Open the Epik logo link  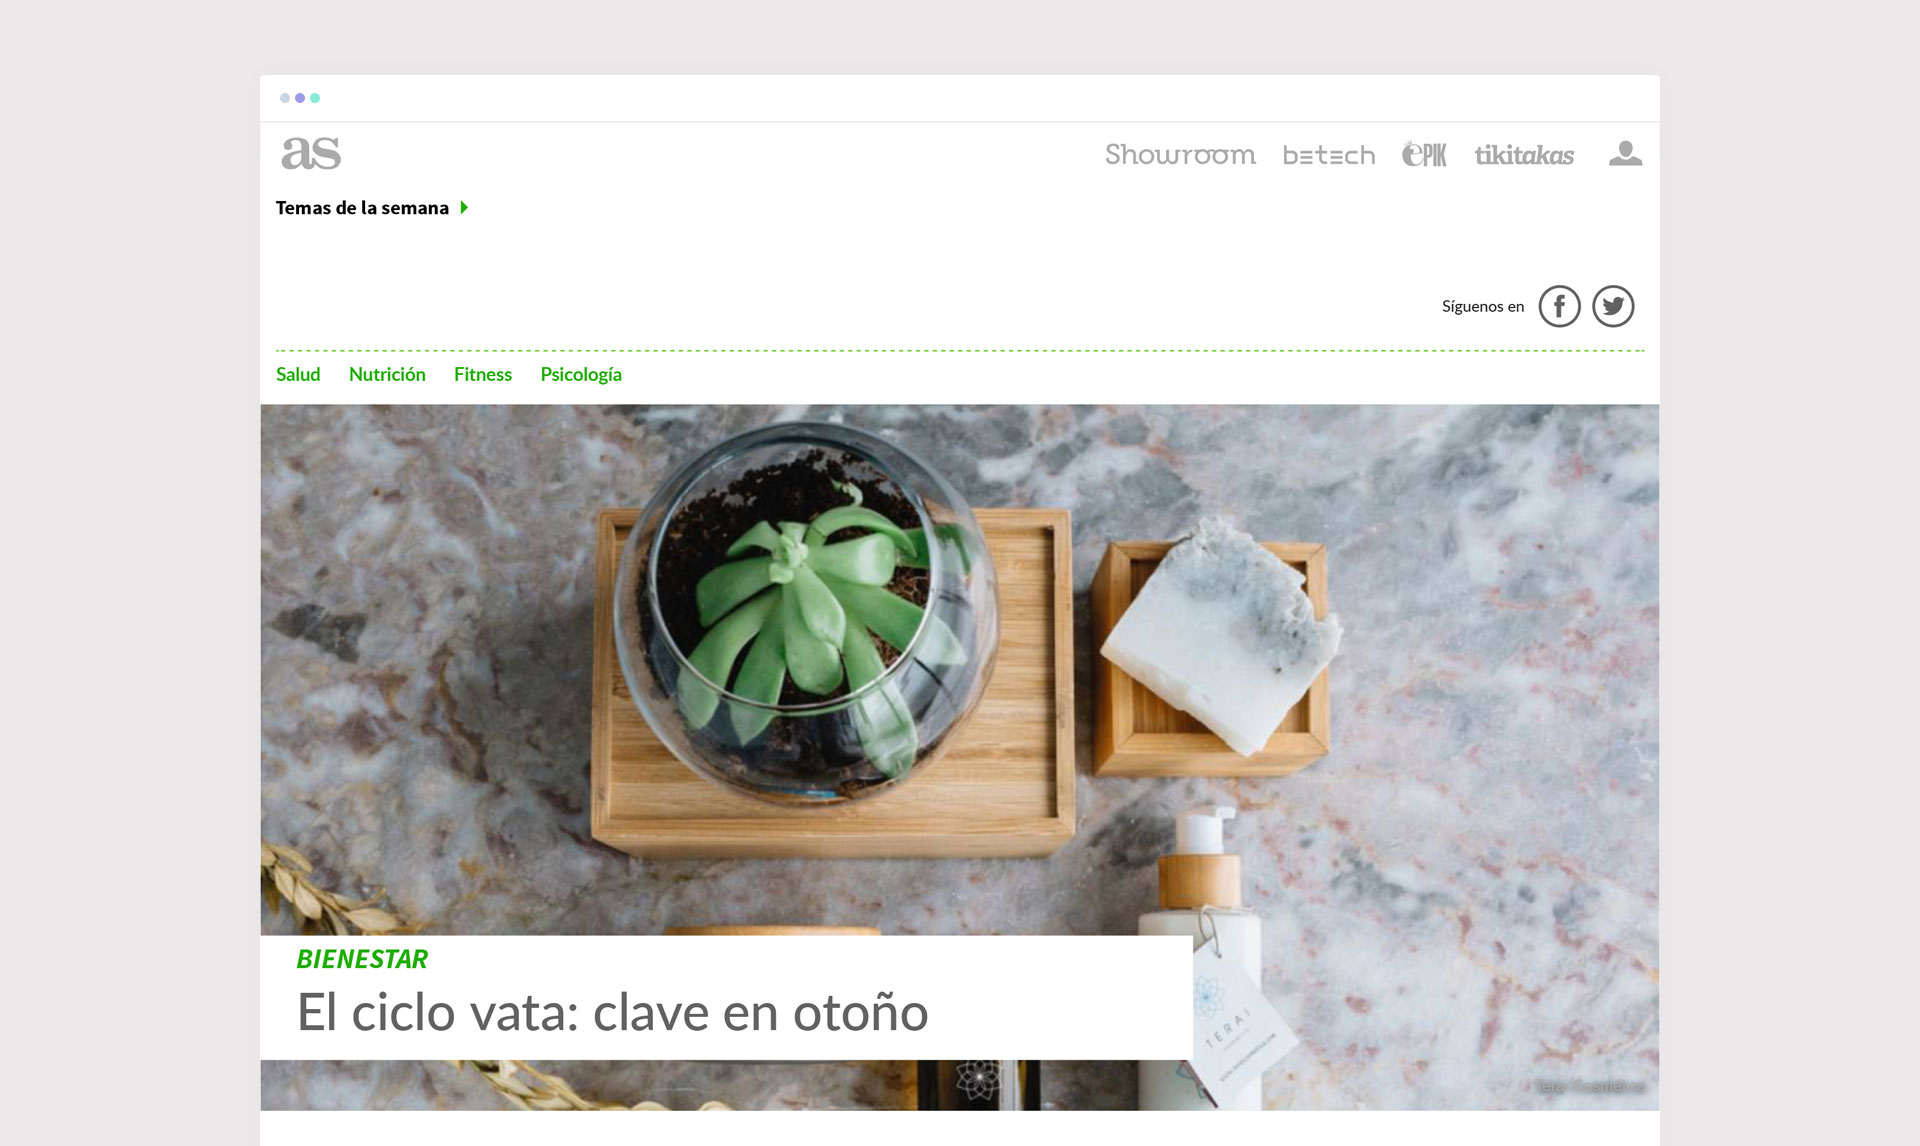1424,154
